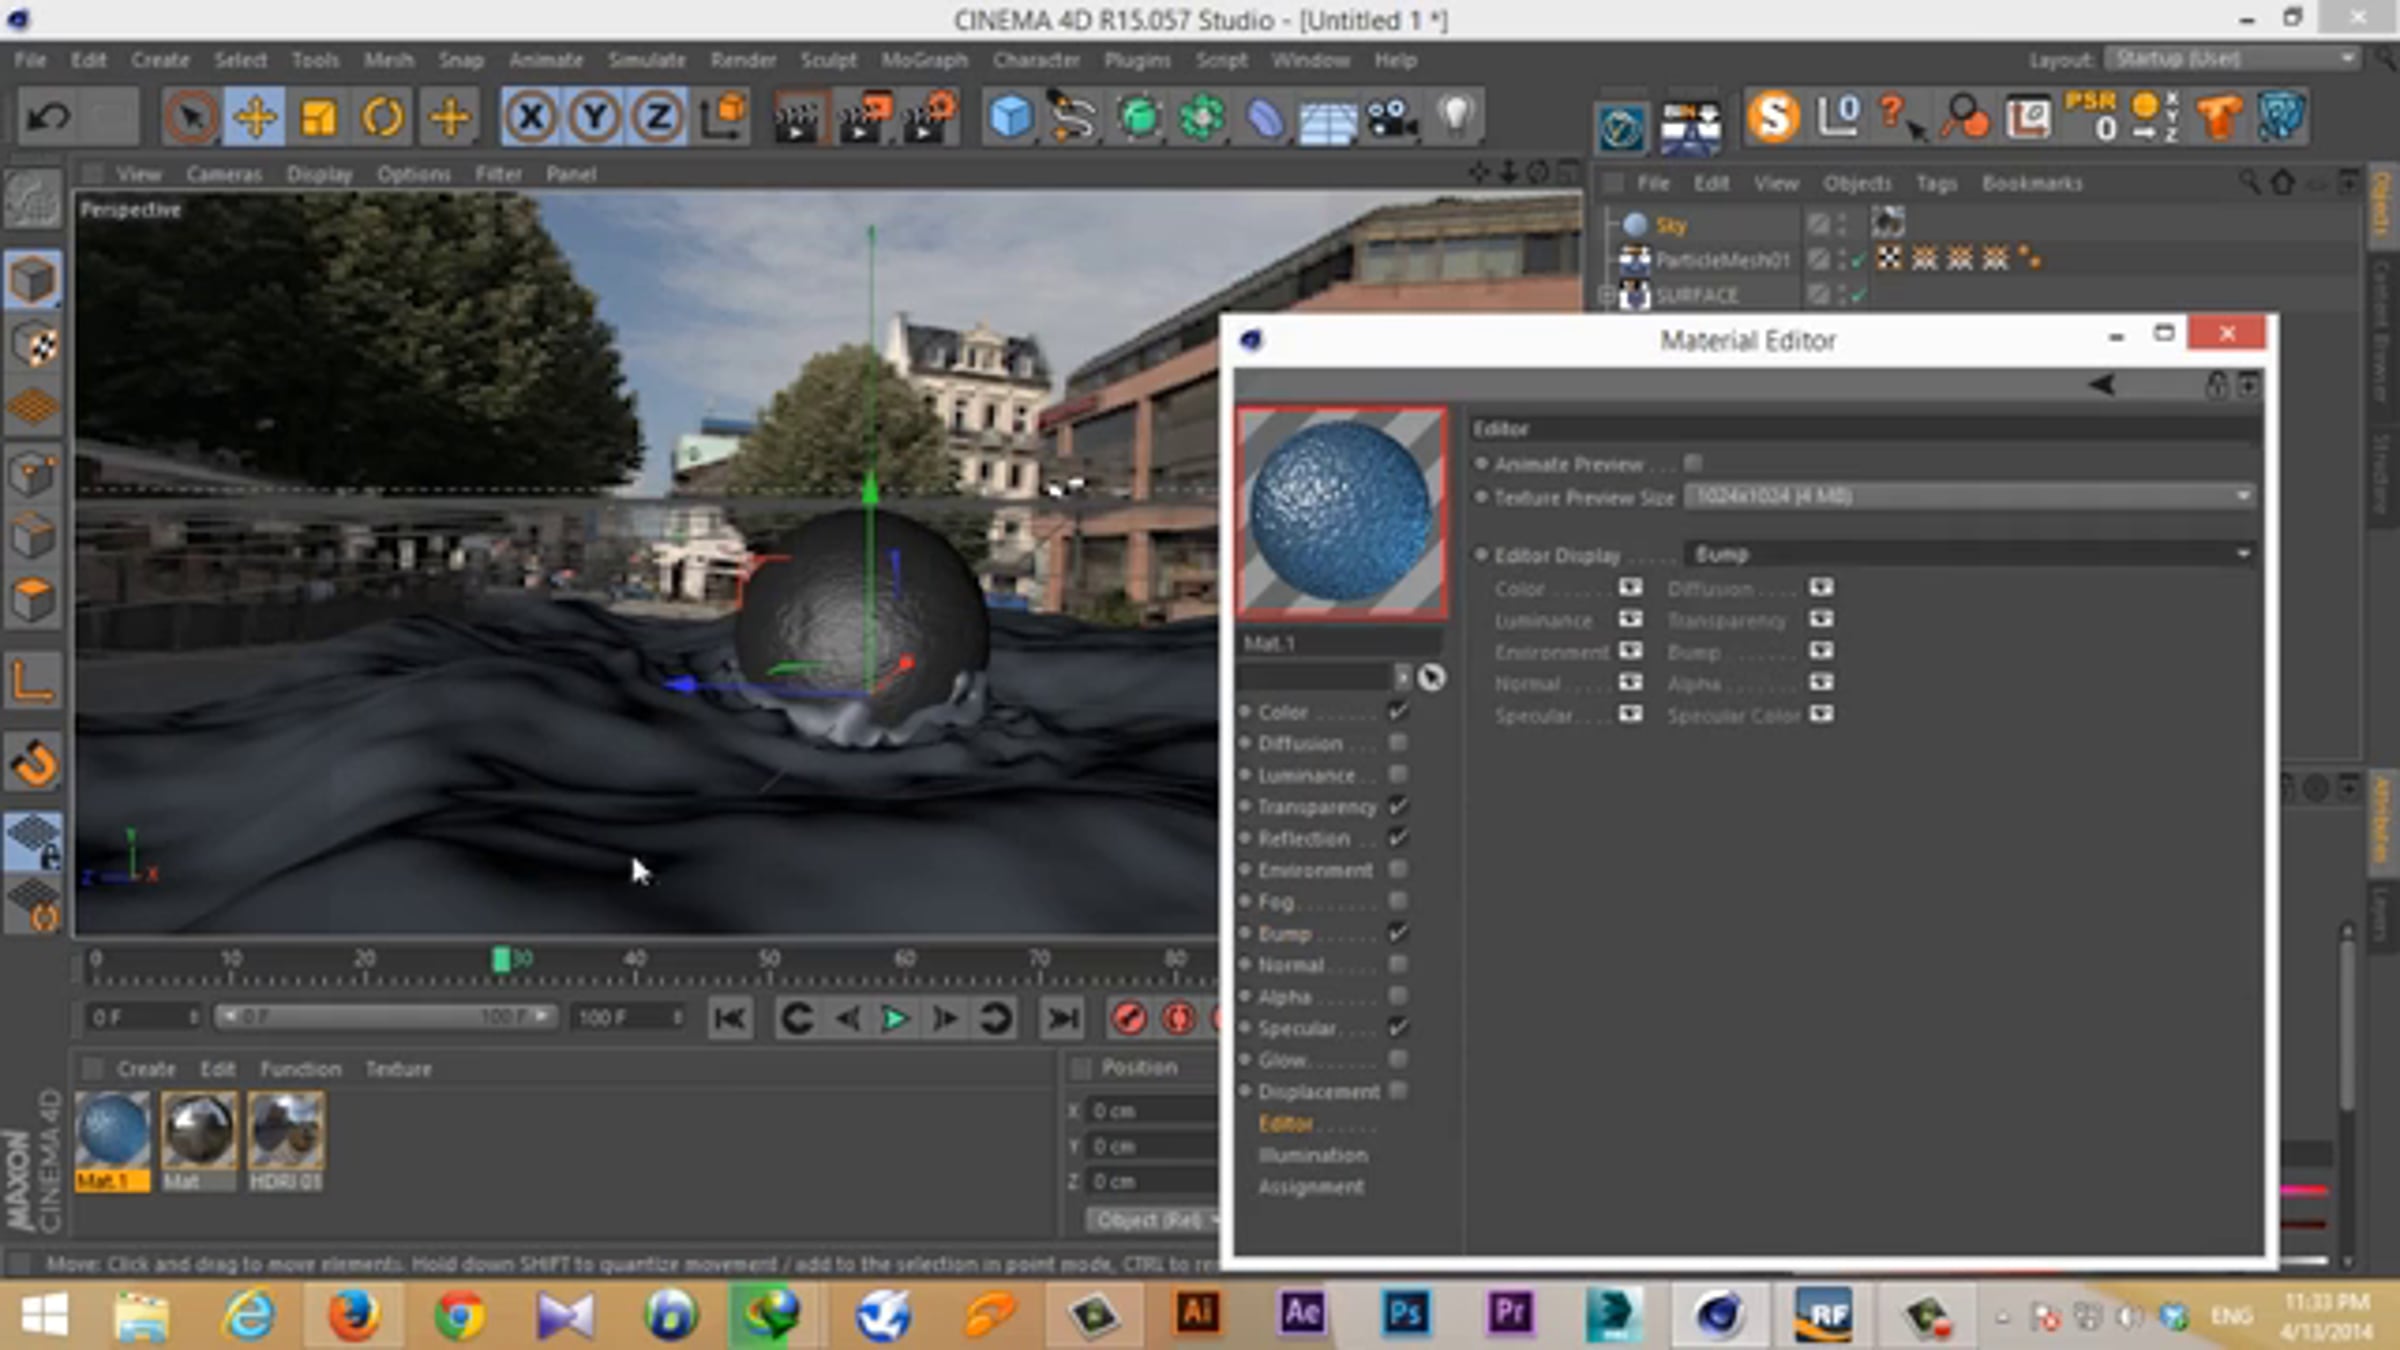2400x1350 pixels.
Task: Select the Sky object in Object Manager
Action: 1670,225
